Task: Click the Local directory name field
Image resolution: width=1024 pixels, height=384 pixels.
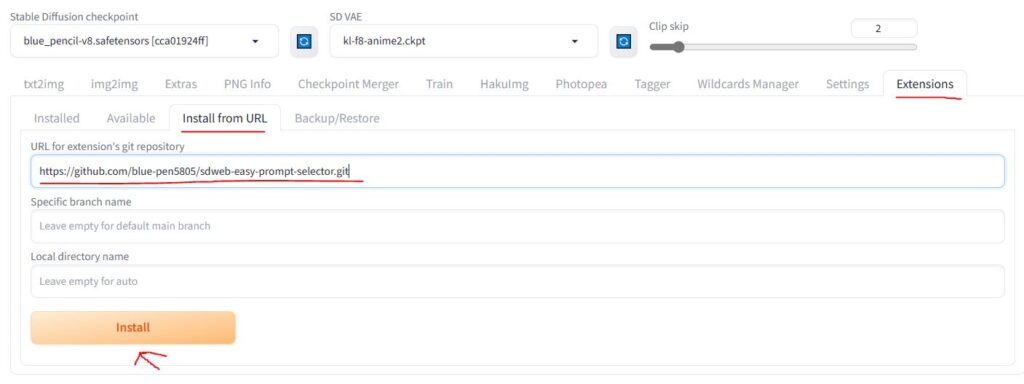Action: coord(517,281)
